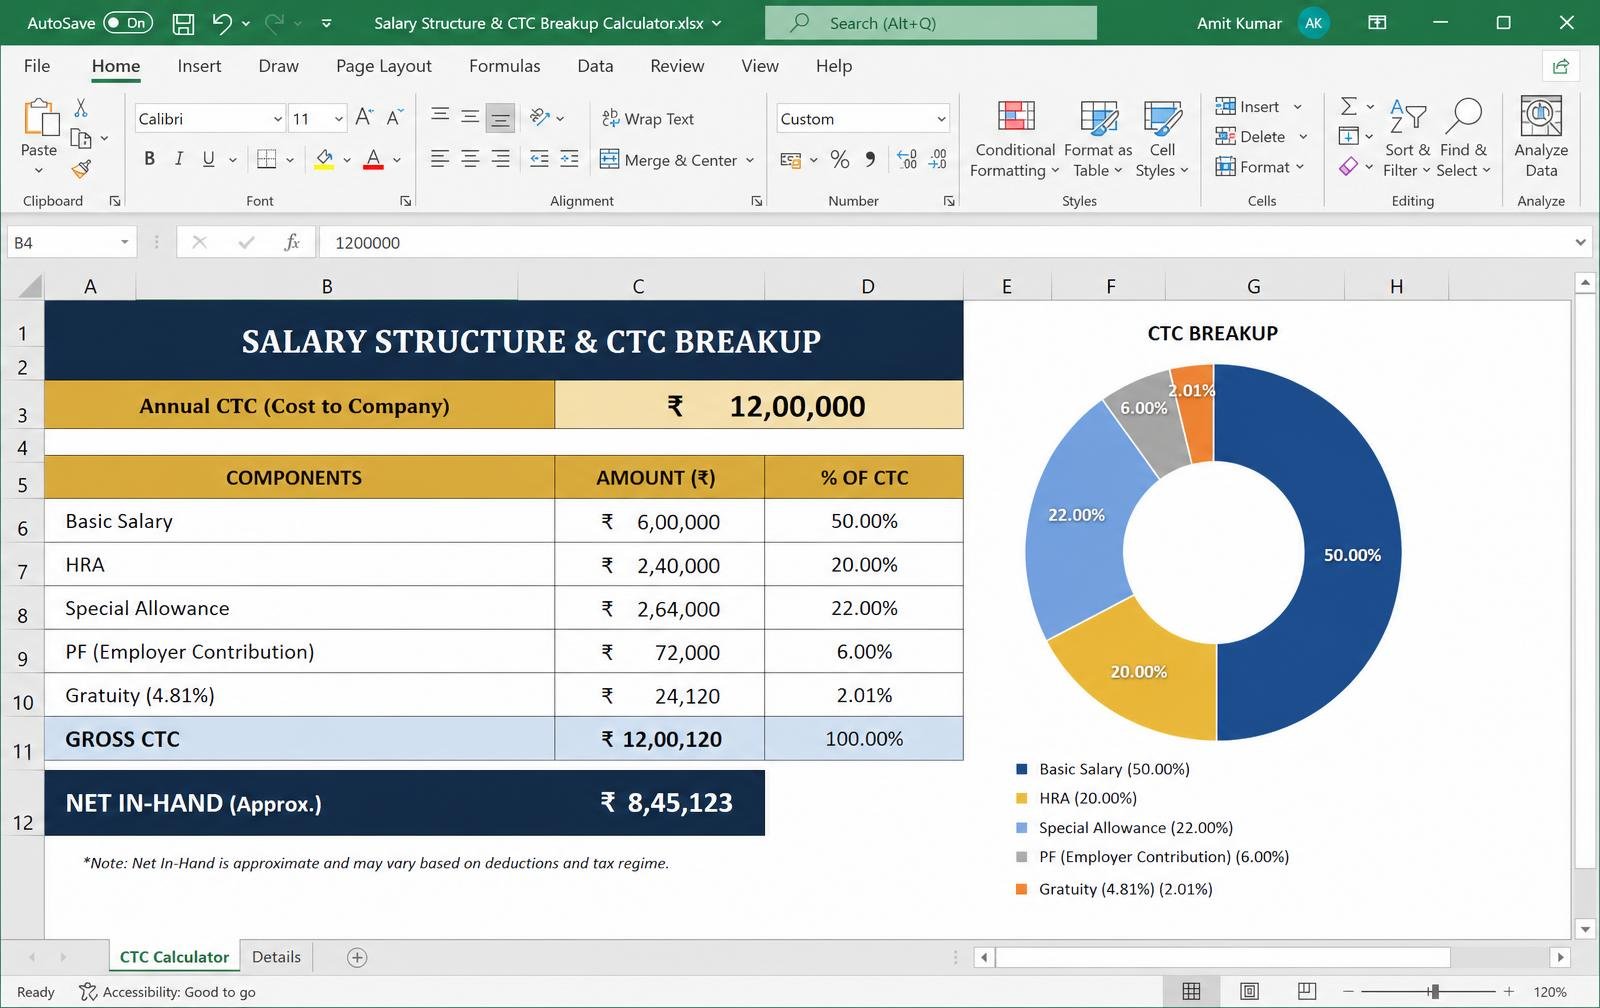Click the AutoSum sigma icon
Viewport: 1600px width, 1008px height.
1349,106
